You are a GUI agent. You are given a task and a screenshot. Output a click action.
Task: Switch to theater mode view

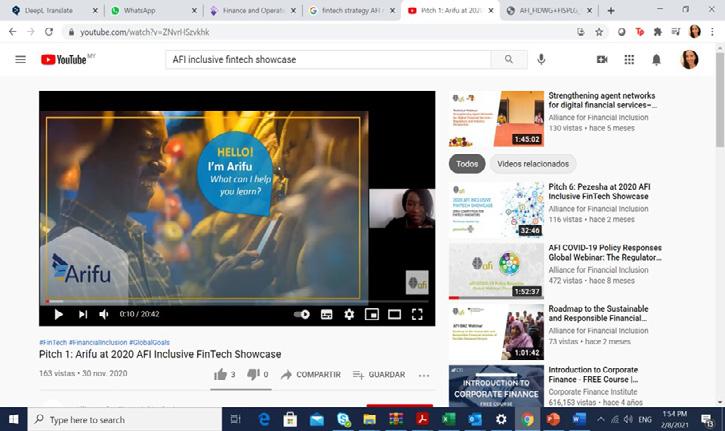tap(394, 314)
